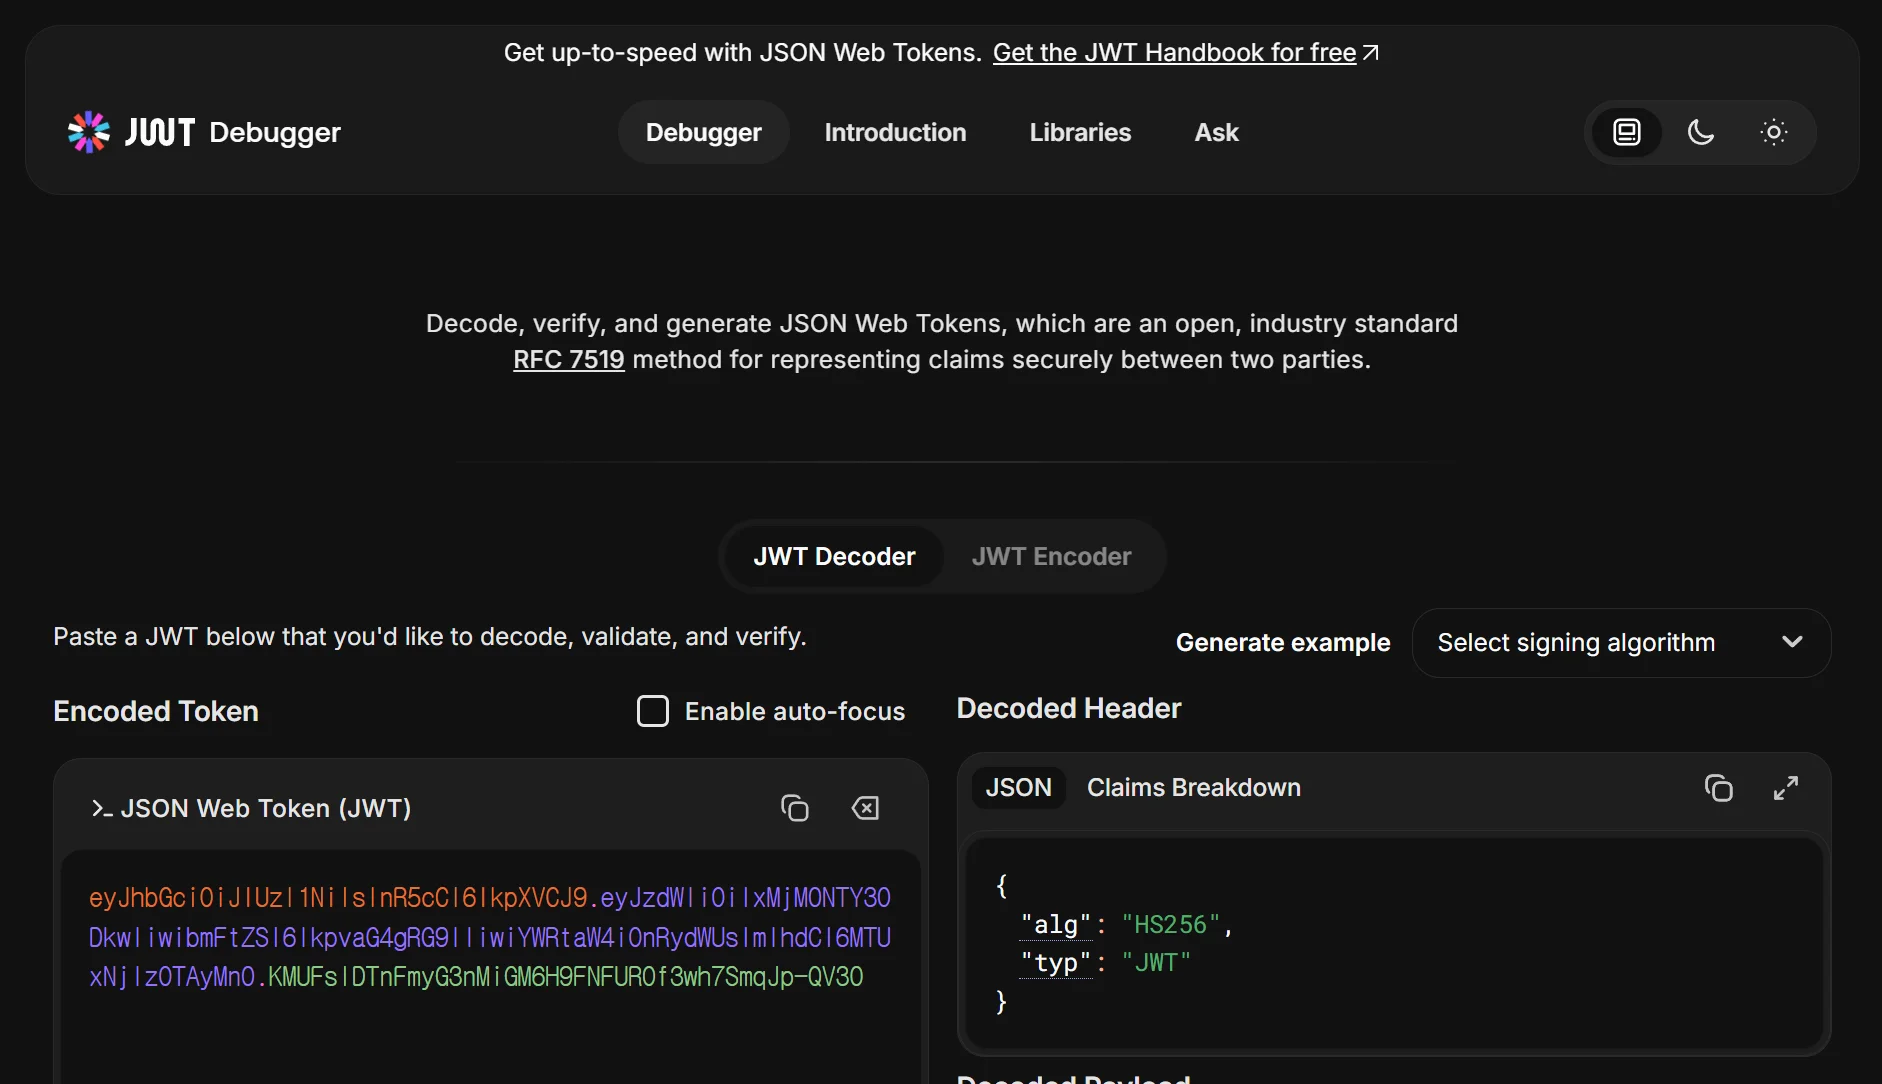1882x1084 pixels.
Task: Open the Select signing algorithm dropdown
Action: click(1621, 643)
